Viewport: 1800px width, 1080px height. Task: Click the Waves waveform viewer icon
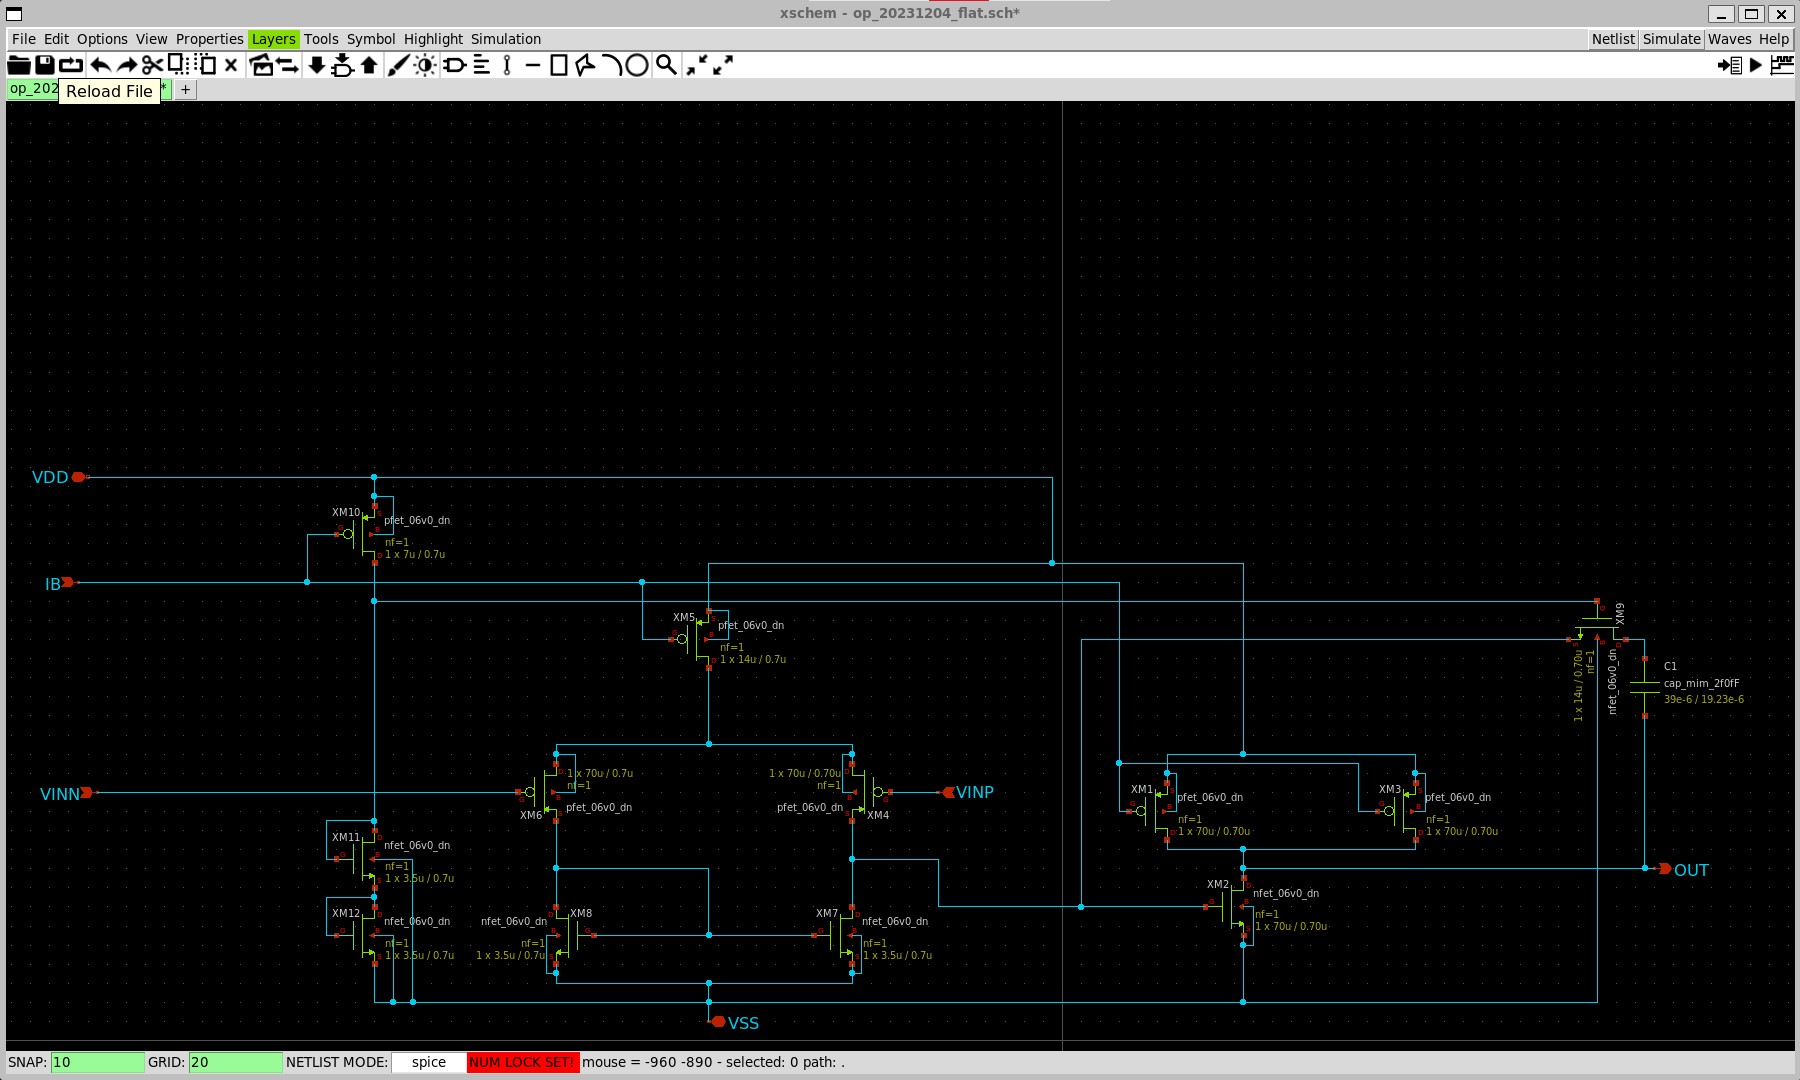coord(1782,65)
